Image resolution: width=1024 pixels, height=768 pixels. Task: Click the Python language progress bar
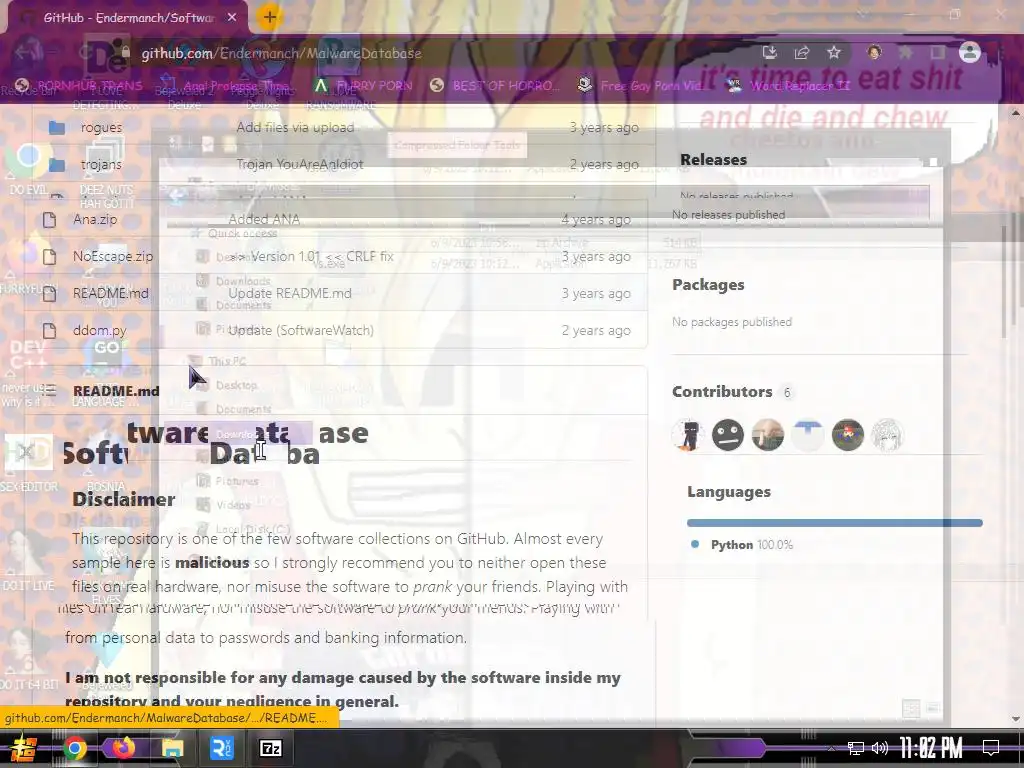[x=835, y=522]
